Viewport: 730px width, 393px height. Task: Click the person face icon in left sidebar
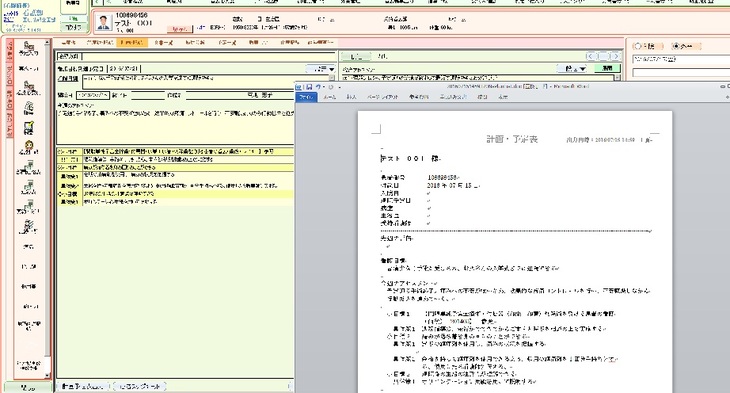pyautogui.click(x=29, y=147)
